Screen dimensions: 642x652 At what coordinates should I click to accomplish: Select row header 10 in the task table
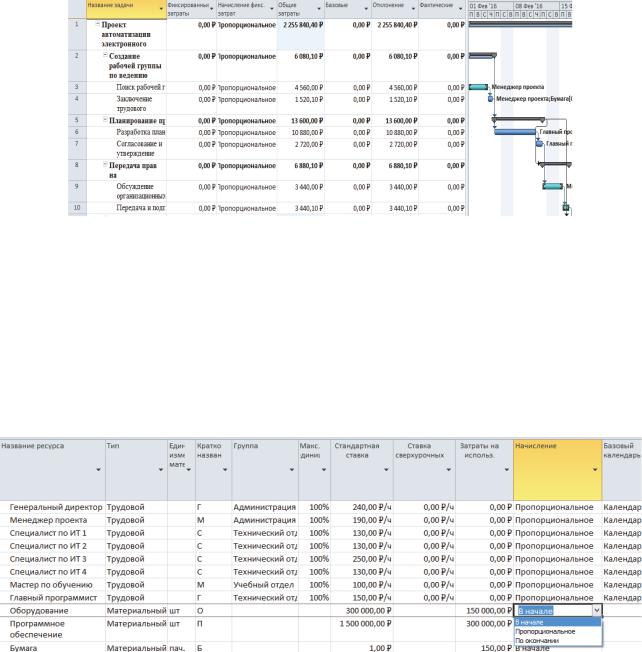point(77,208)
